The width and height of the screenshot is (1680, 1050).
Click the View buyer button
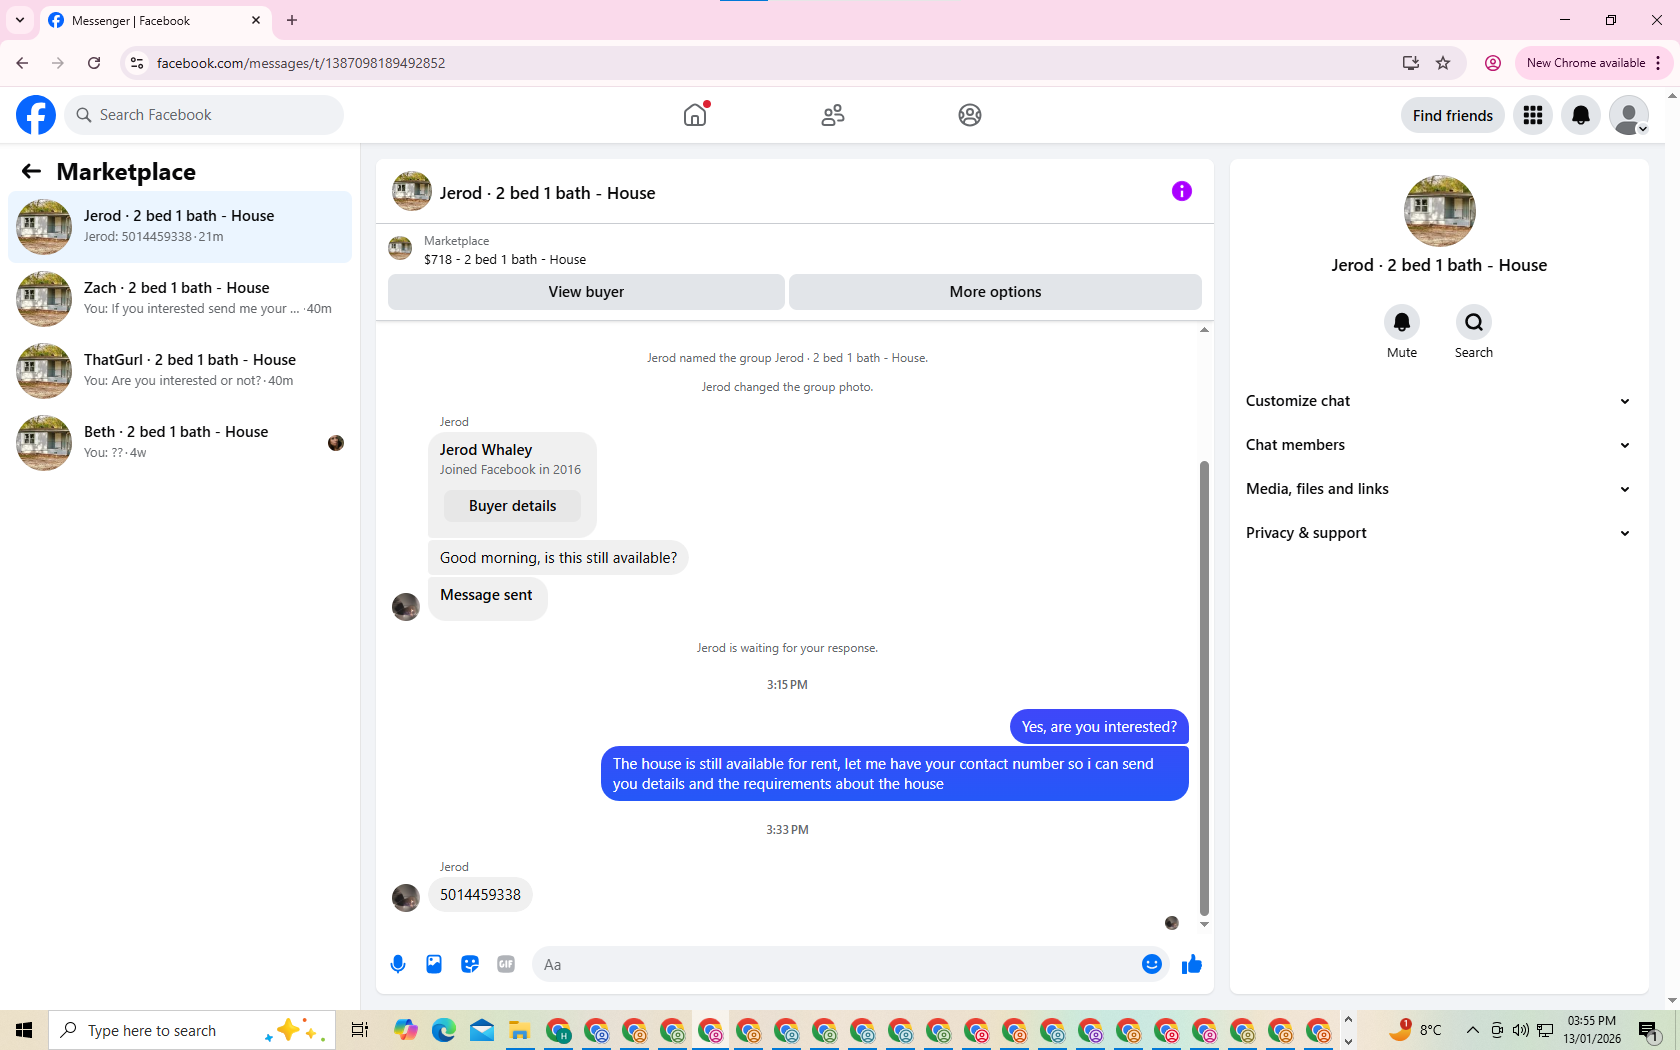pos(586,292)
